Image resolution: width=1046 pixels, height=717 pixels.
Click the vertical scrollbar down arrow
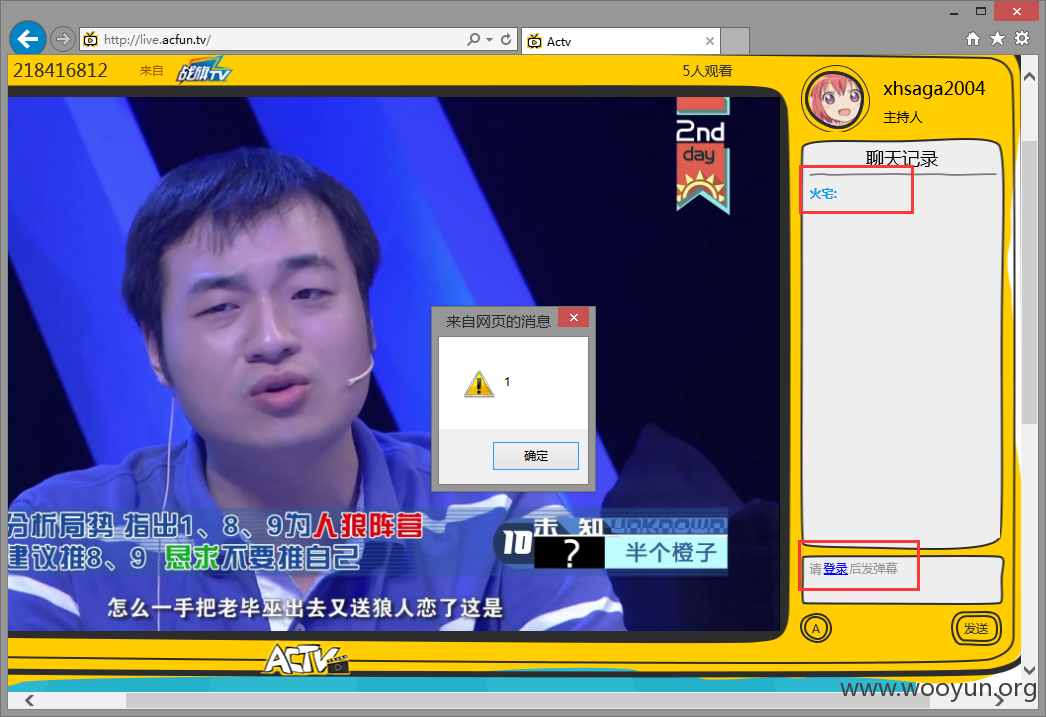1029,670
